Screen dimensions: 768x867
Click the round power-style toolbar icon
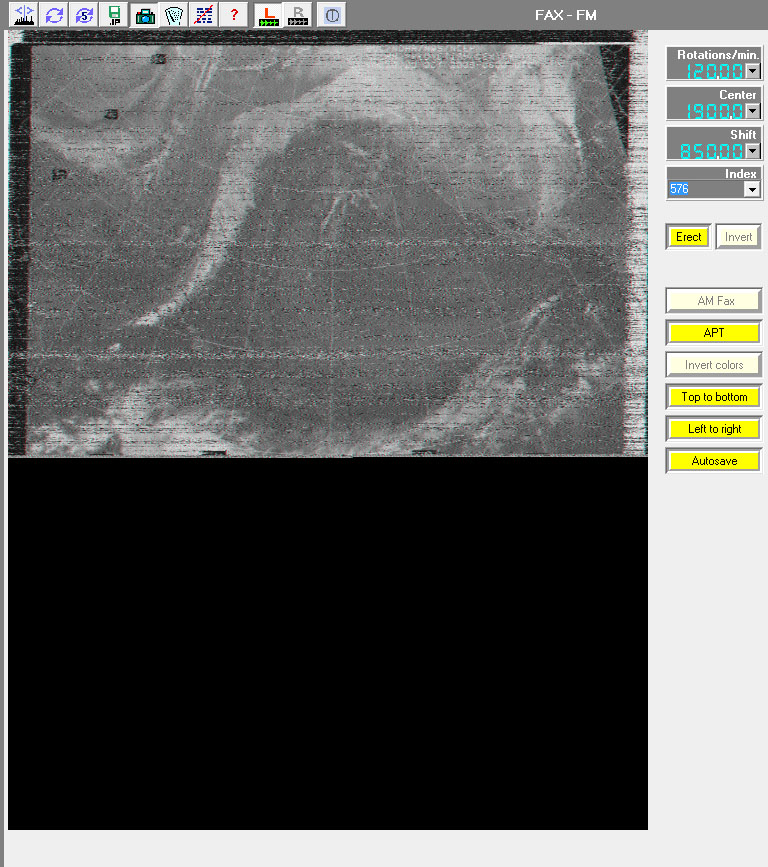click(x=332, y=15)
